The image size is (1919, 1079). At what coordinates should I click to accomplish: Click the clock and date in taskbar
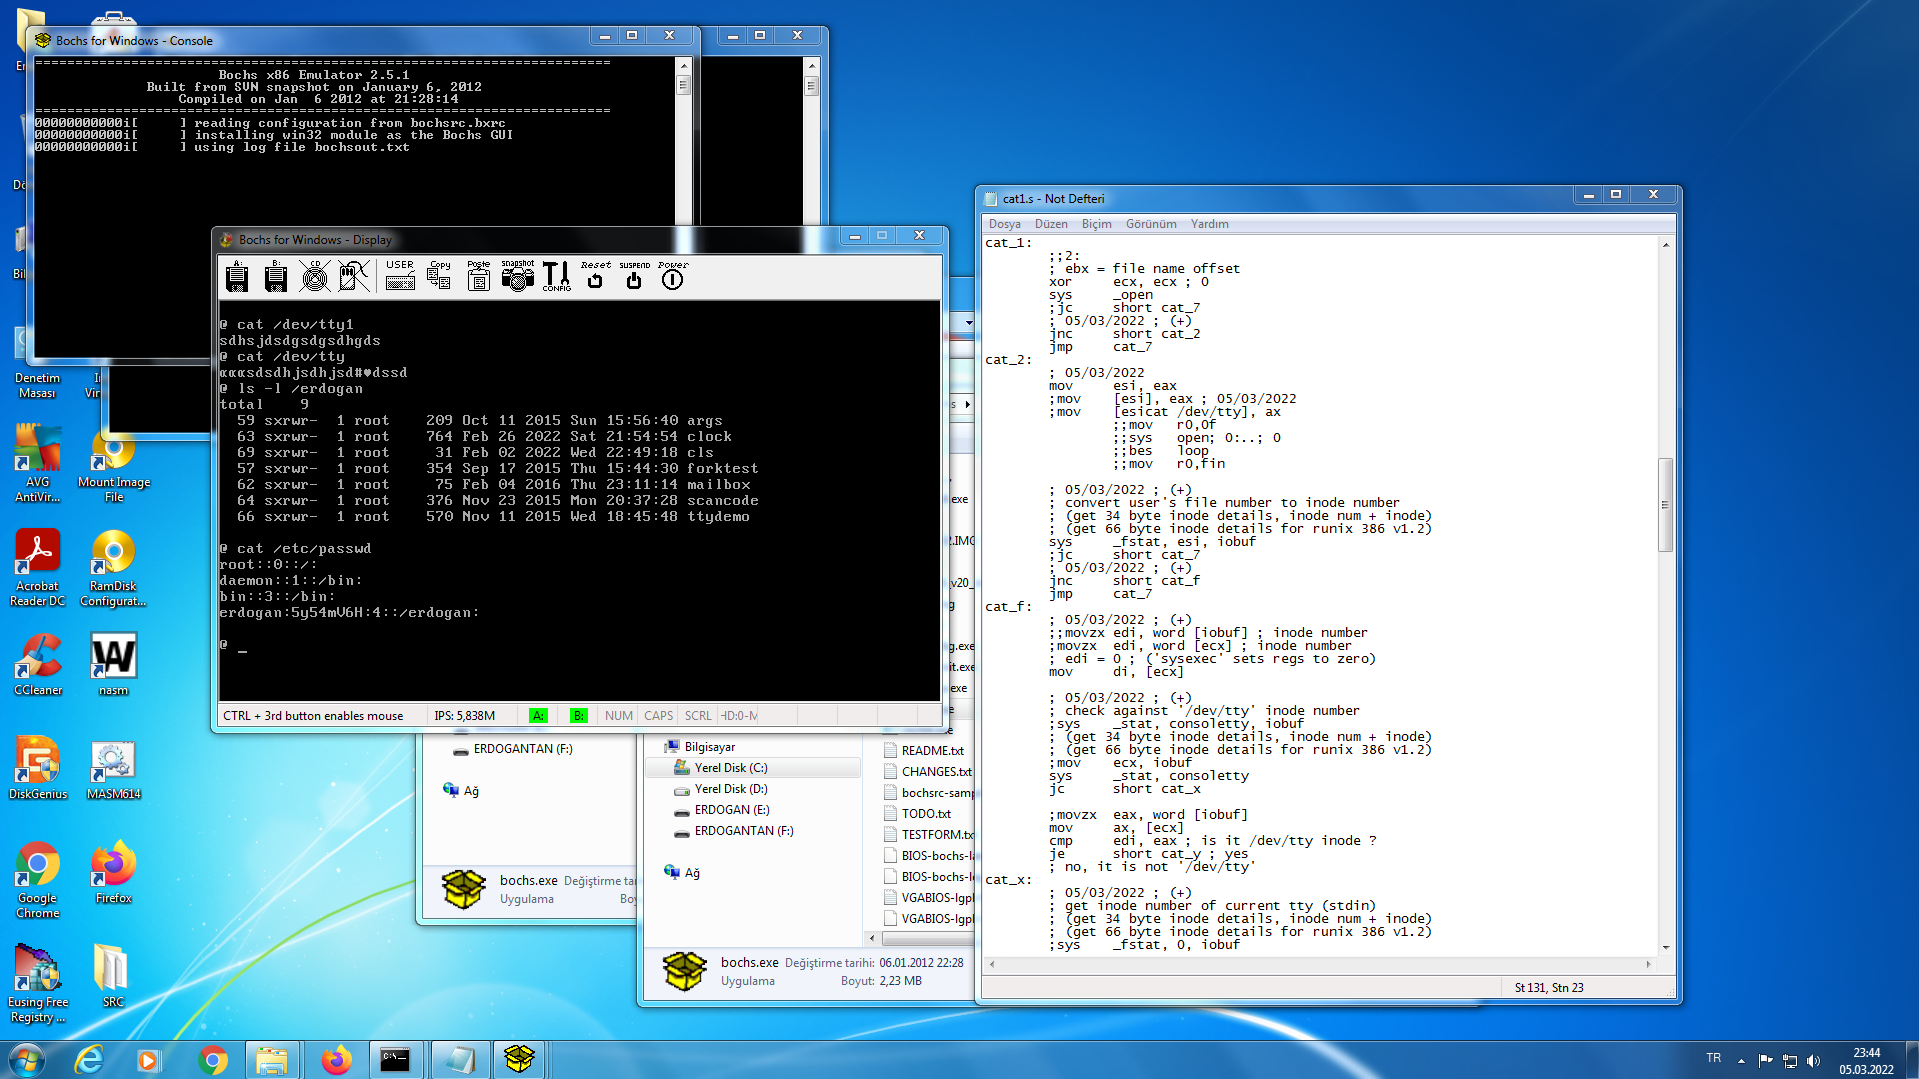(1866, 1060)
